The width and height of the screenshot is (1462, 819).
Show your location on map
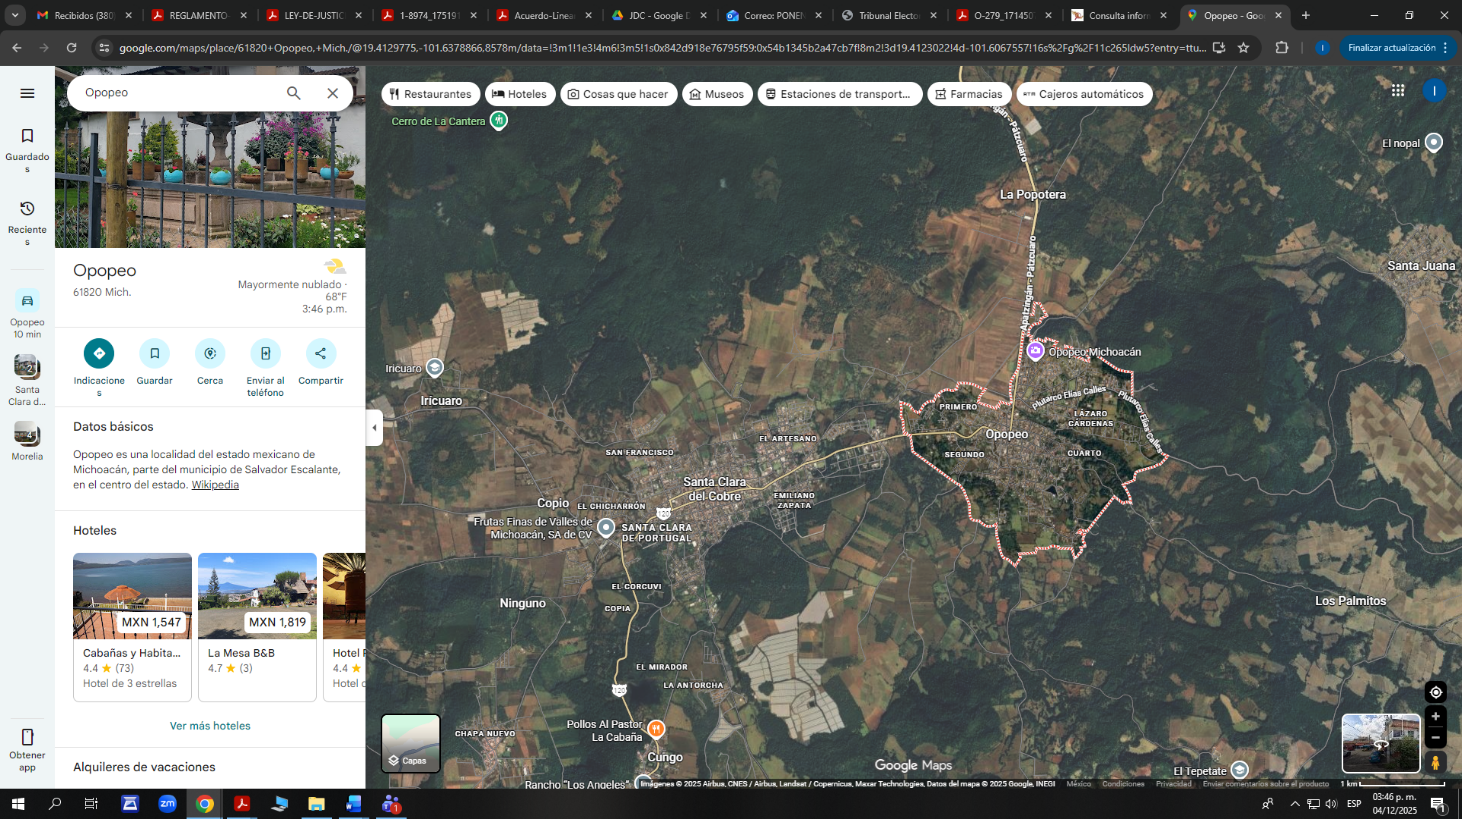1435,692
